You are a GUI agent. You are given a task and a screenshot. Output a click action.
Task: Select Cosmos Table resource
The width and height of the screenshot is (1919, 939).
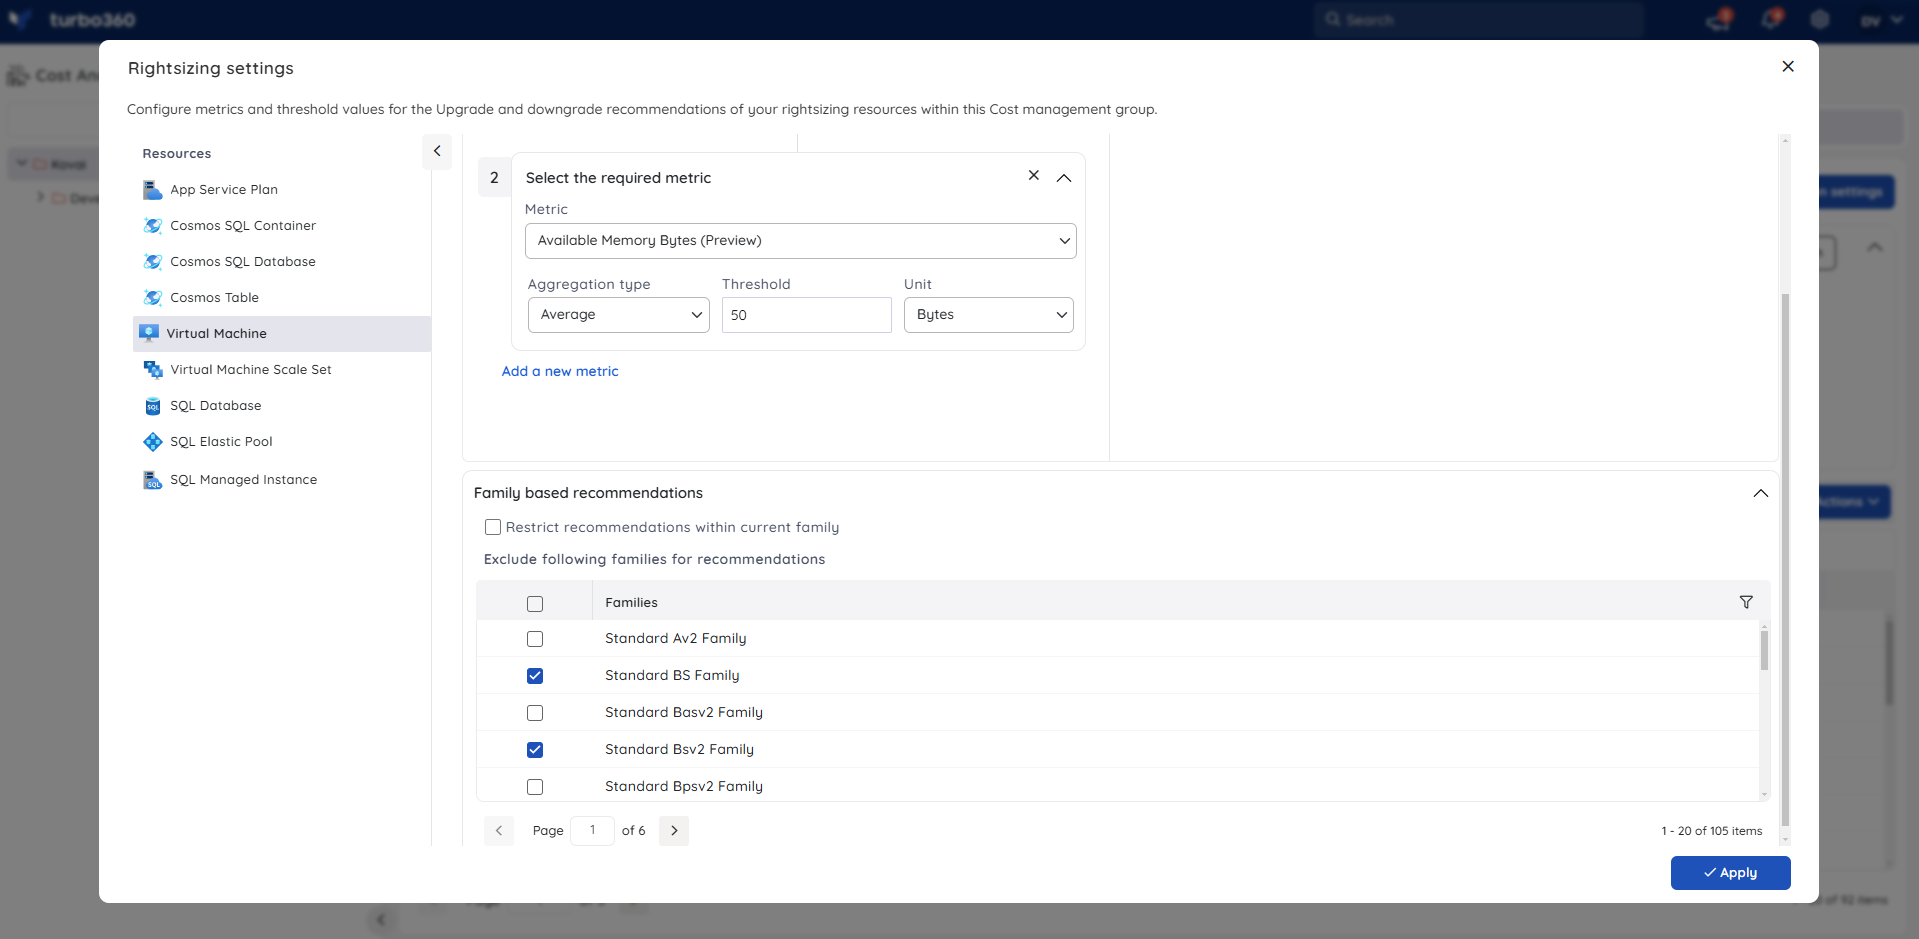282,298
